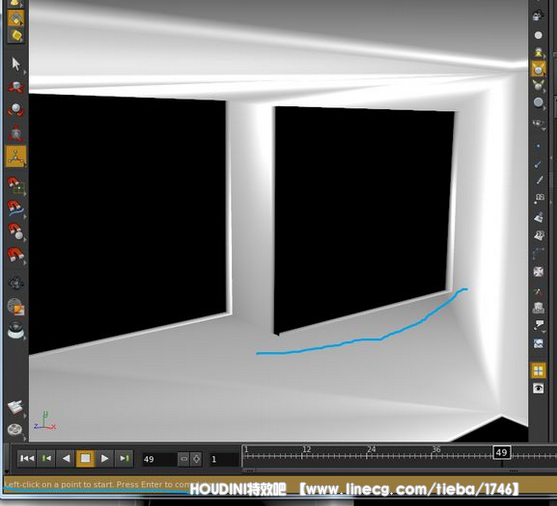Click frame 12 on the timeline
Image resolution: width=557 pixels, height=506 pixels.
click(x=307, y=450)
